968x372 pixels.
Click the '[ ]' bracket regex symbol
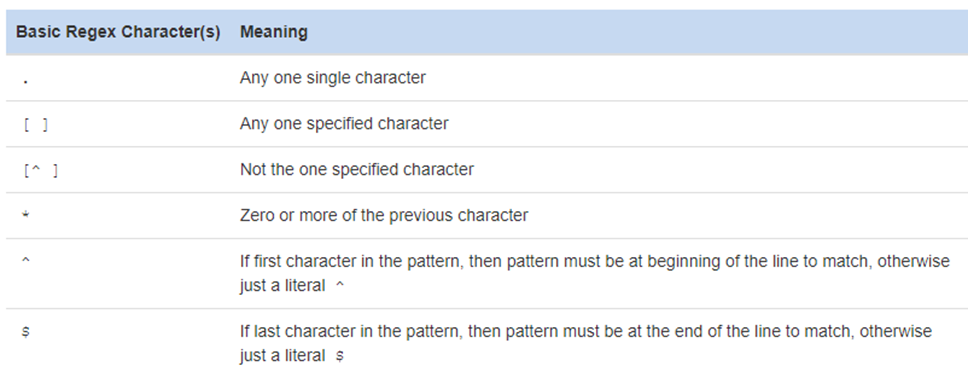click(35, 125)
